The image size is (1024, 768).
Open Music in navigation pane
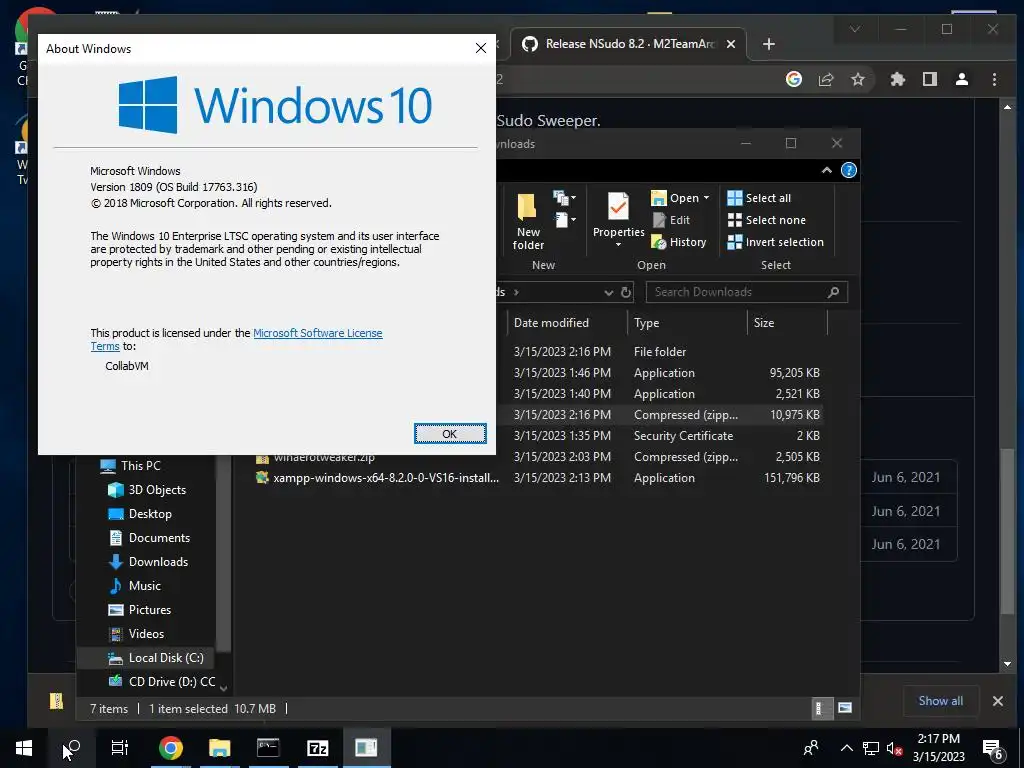[135, 586]
